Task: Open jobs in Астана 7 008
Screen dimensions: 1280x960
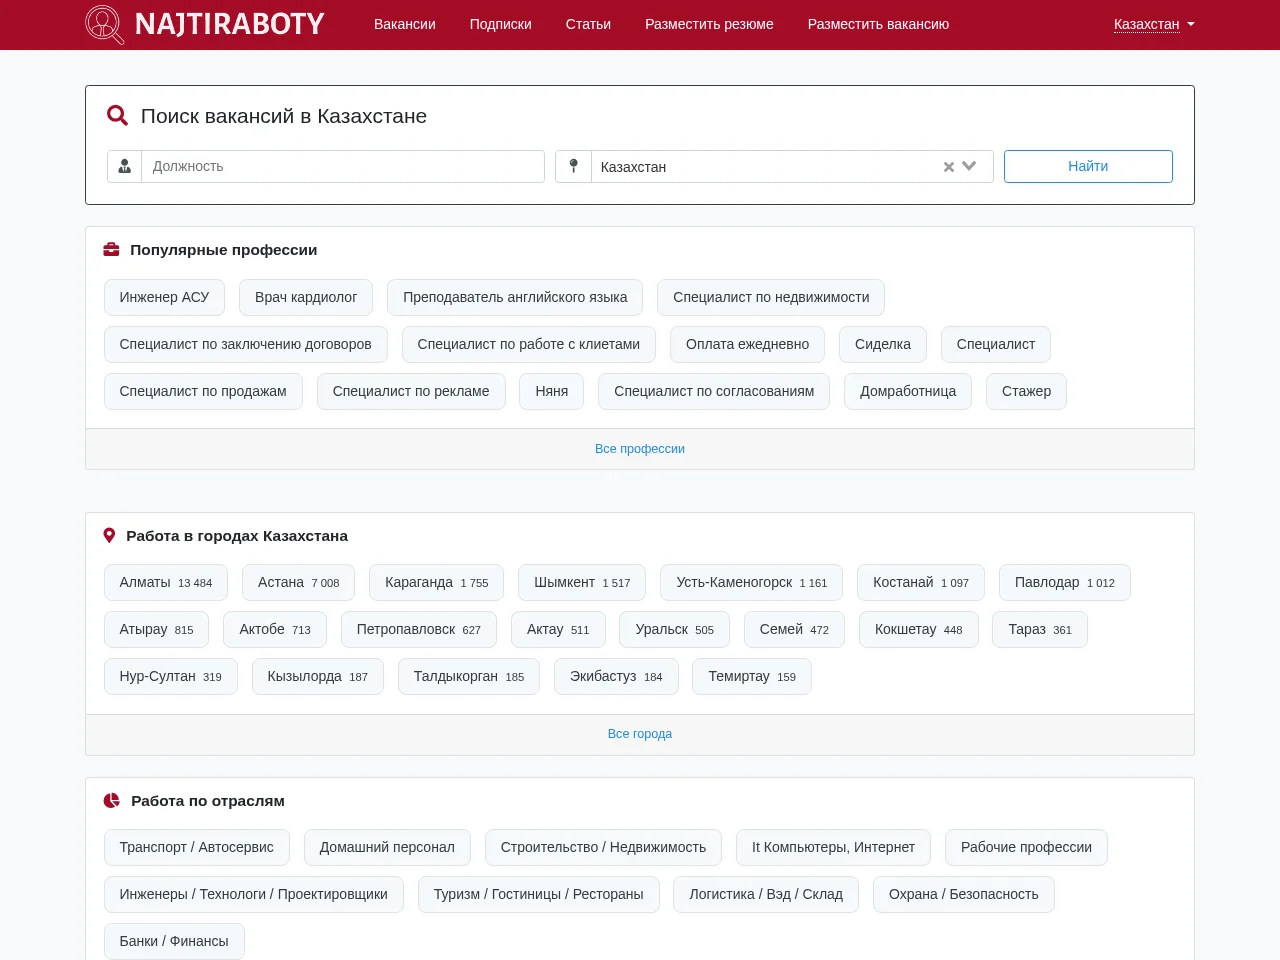Action: coord(299,582)
